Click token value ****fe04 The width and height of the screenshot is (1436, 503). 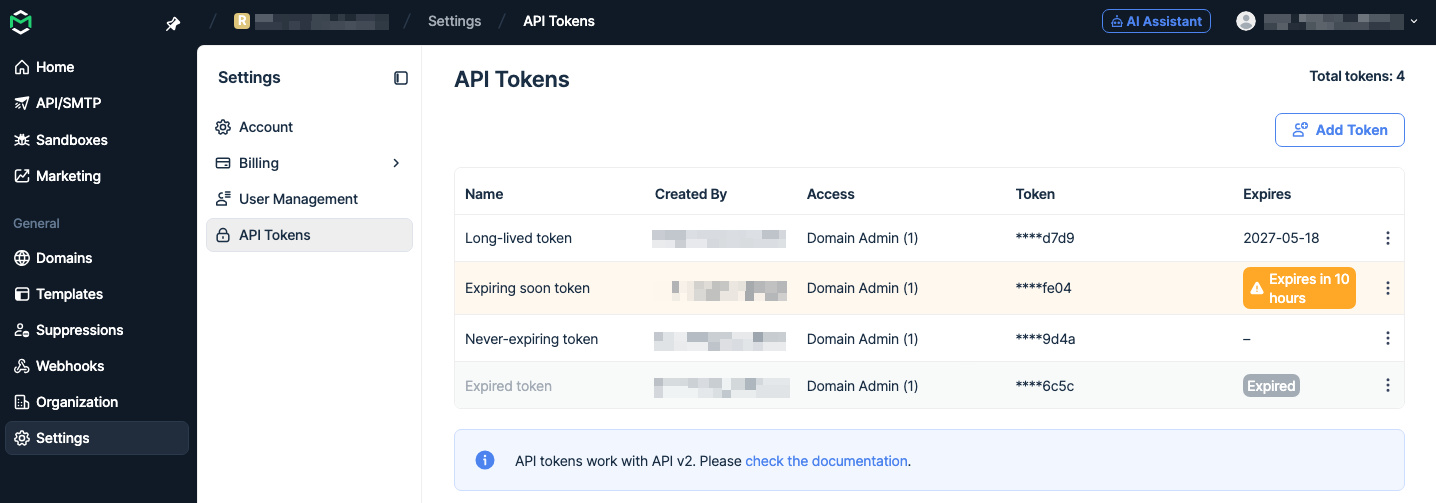[1043, 288]
